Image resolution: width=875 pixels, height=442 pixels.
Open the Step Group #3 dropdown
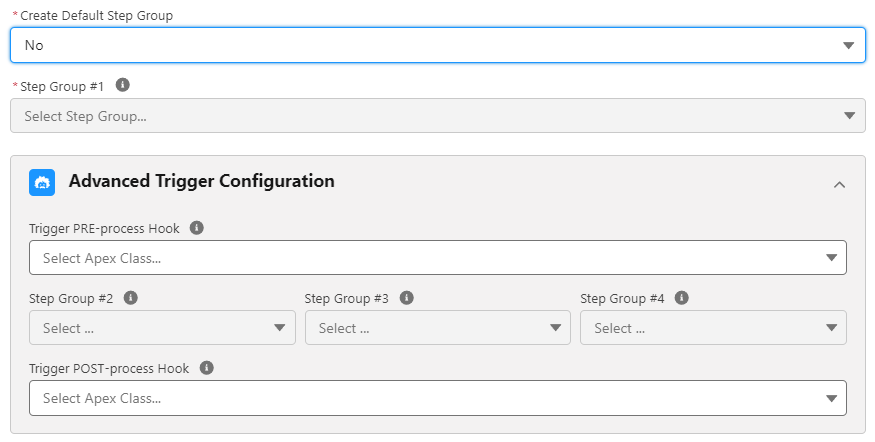coord(437,328)
